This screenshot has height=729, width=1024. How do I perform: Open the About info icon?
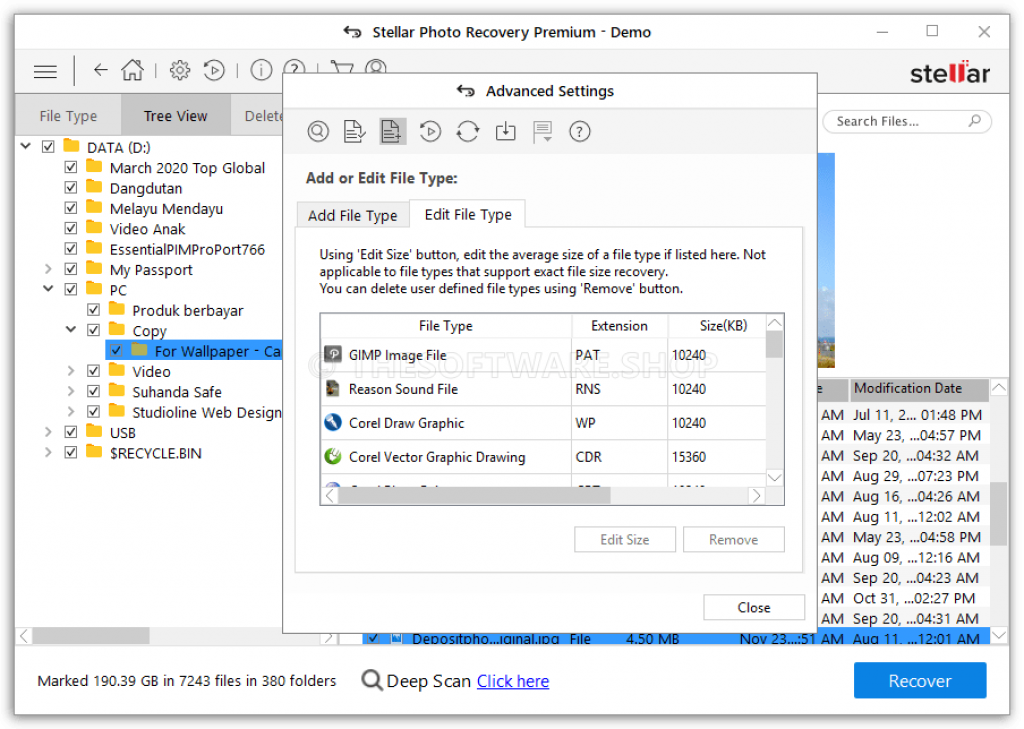(261, 70)
